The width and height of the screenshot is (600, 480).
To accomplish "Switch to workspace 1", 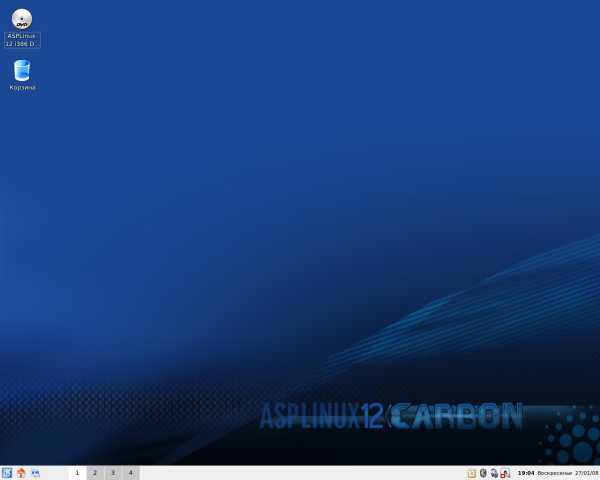I will (x=77, y=473).
